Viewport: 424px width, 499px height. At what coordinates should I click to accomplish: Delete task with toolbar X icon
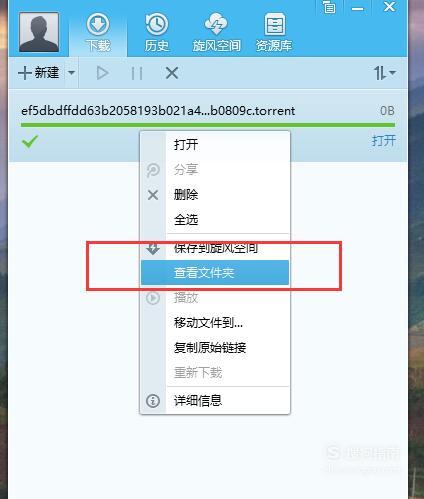pos(172,73)
